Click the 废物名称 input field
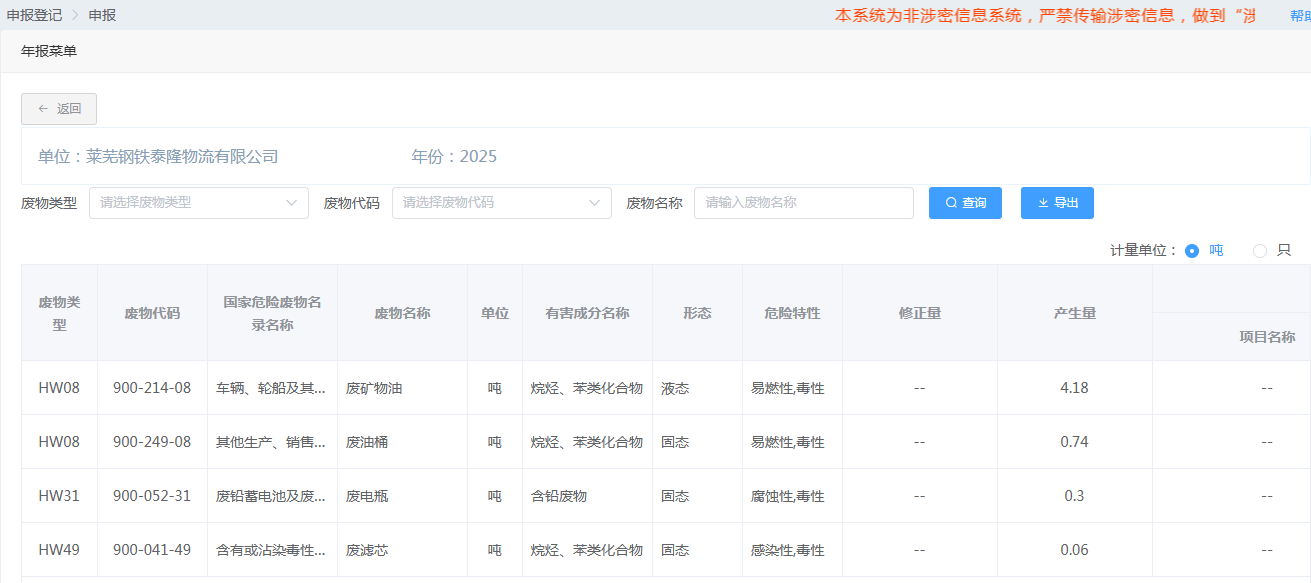Image resolution: width=1311 pixels, height=583 pixels. pos(803,203)
